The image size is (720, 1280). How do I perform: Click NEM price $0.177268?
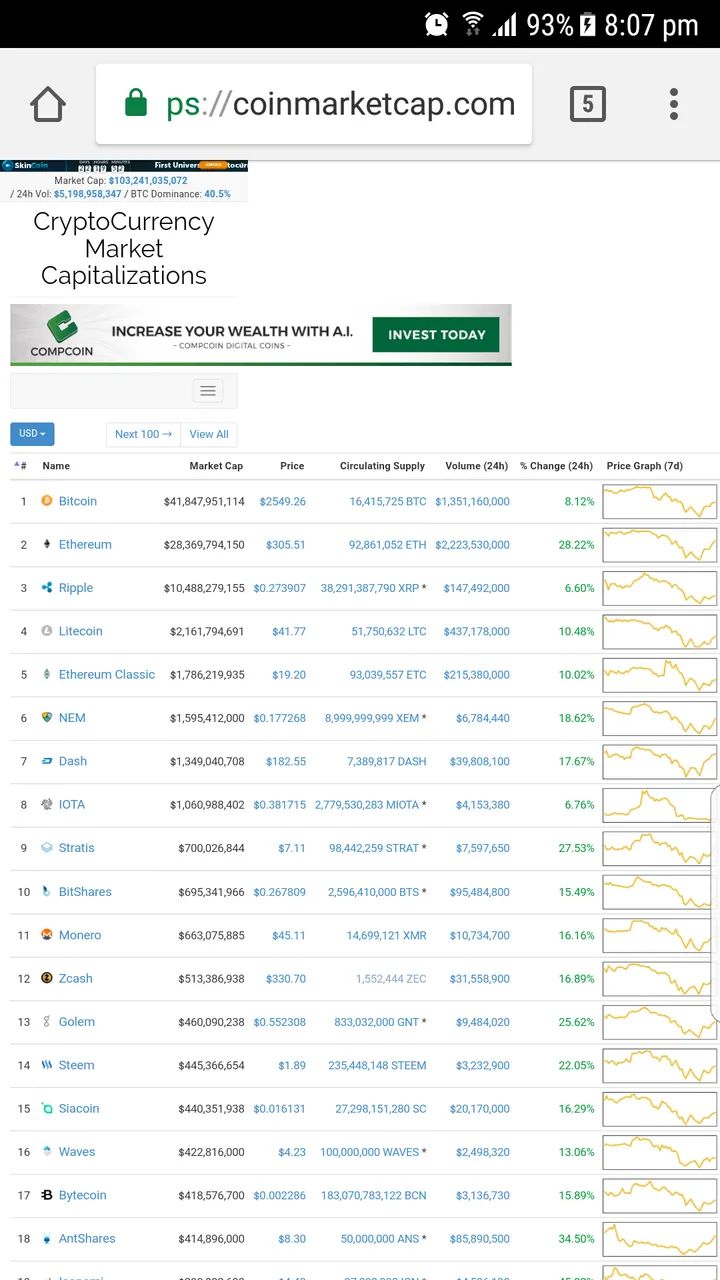[280, 718]
